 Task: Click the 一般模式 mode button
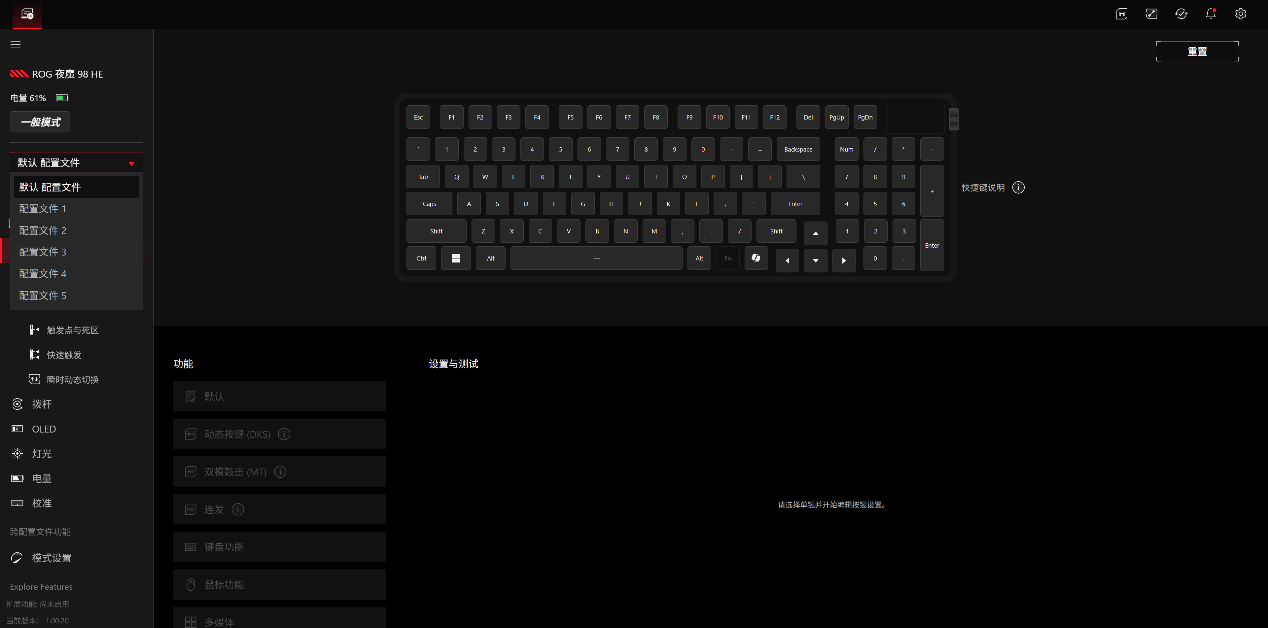coord(40,122)
